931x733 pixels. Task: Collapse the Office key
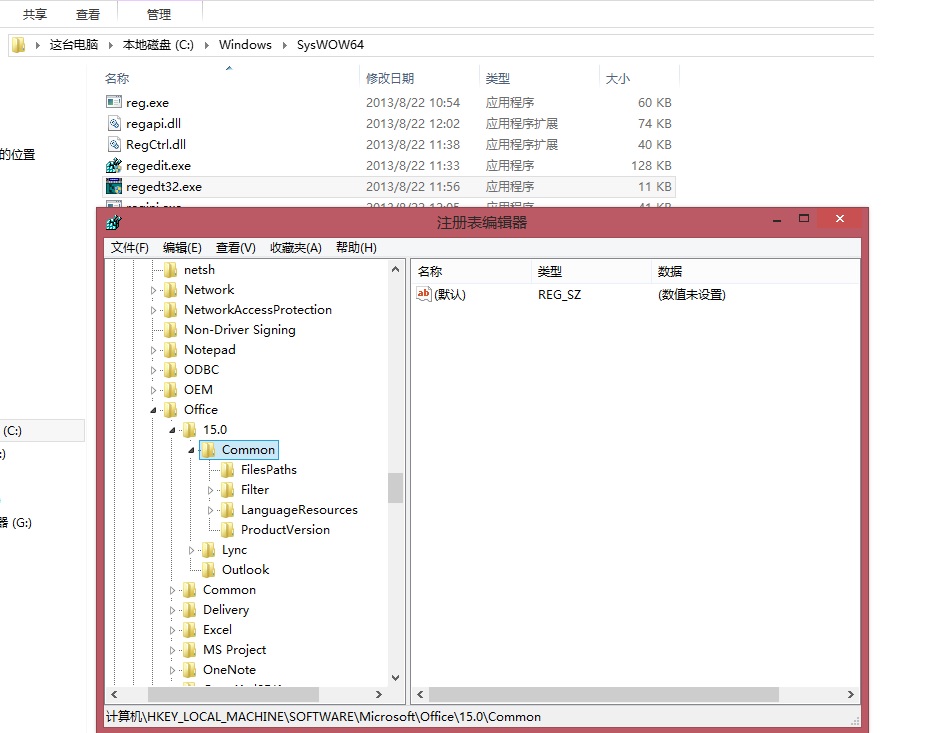click(x=154, y=409)
